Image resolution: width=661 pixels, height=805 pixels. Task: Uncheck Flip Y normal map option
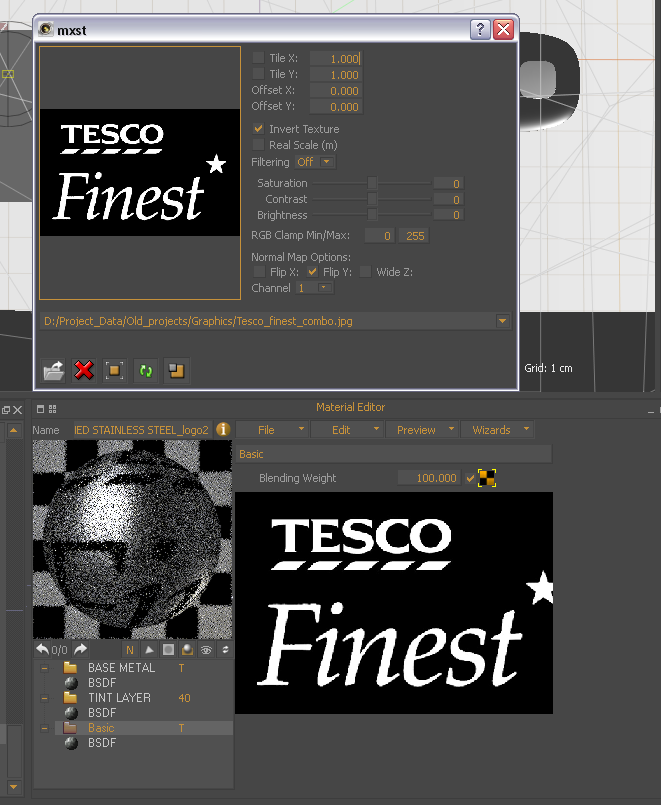tap(312, 272)
